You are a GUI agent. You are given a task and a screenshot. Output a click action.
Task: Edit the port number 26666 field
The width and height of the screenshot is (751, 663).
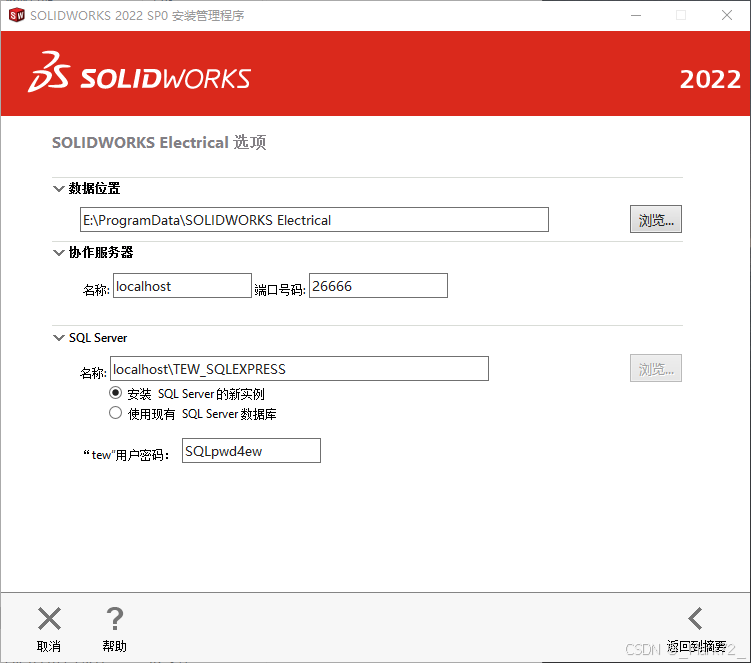[378, 286]
